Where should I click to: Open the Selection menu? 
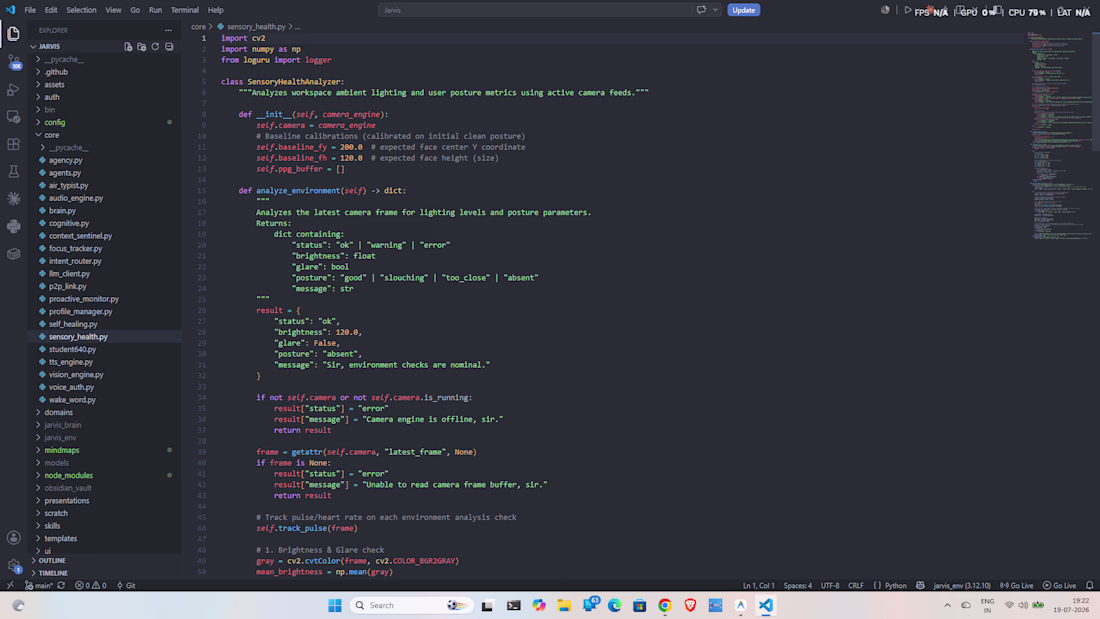(x=81, y=10)
